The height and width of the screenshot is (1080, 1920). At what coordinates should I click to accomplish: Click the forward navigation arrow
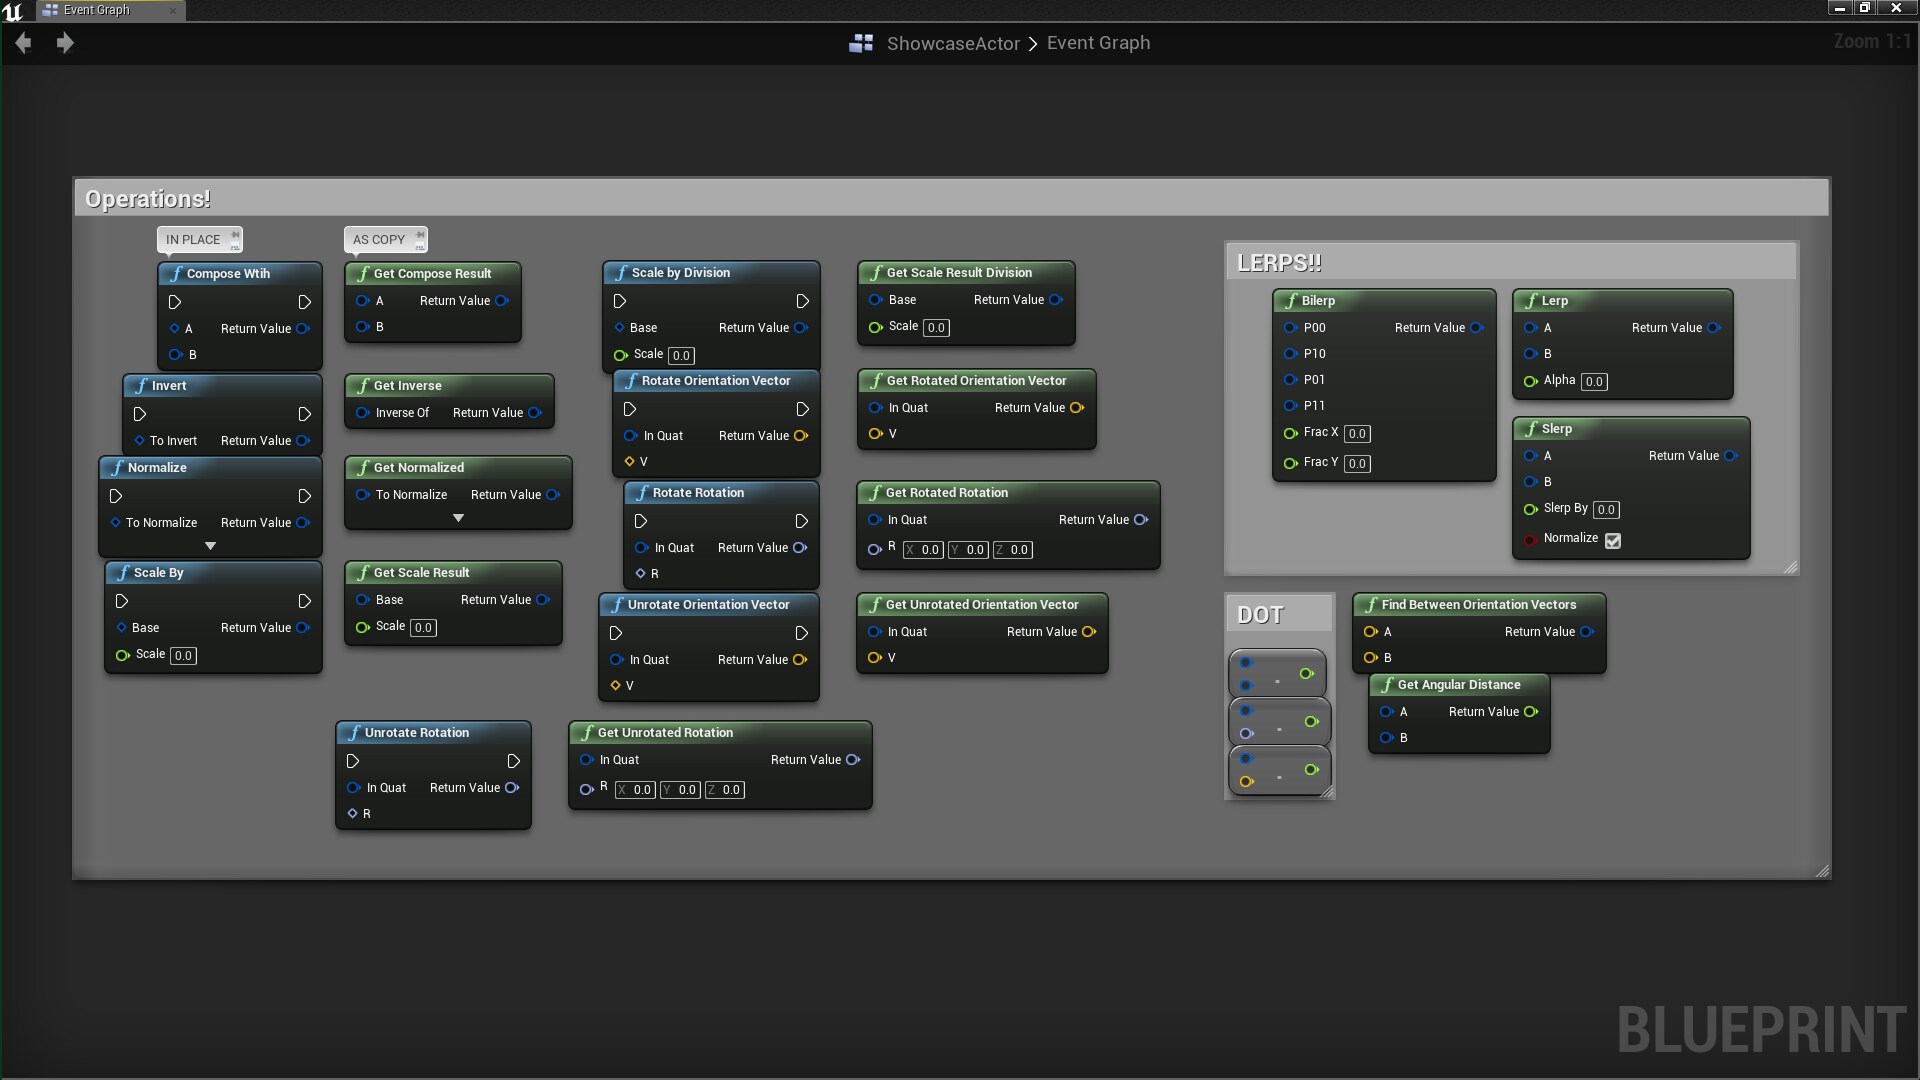pos(65,43)
